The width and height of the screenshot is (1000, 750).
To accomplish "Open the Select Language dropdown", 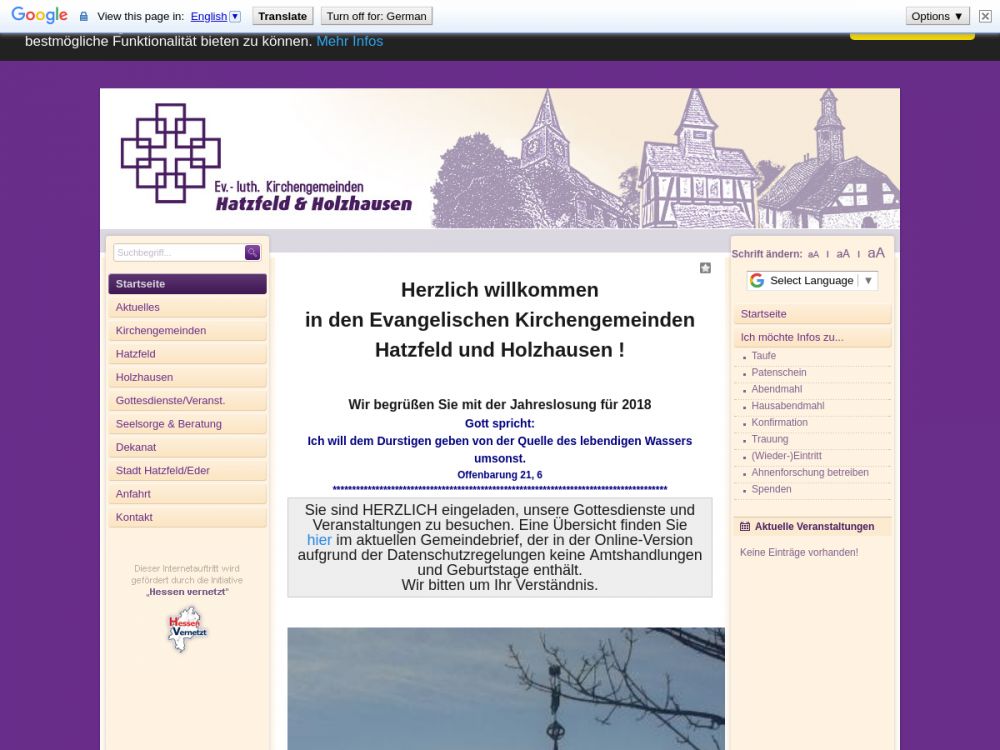I will pyautogui.click(x=812, y=281).
